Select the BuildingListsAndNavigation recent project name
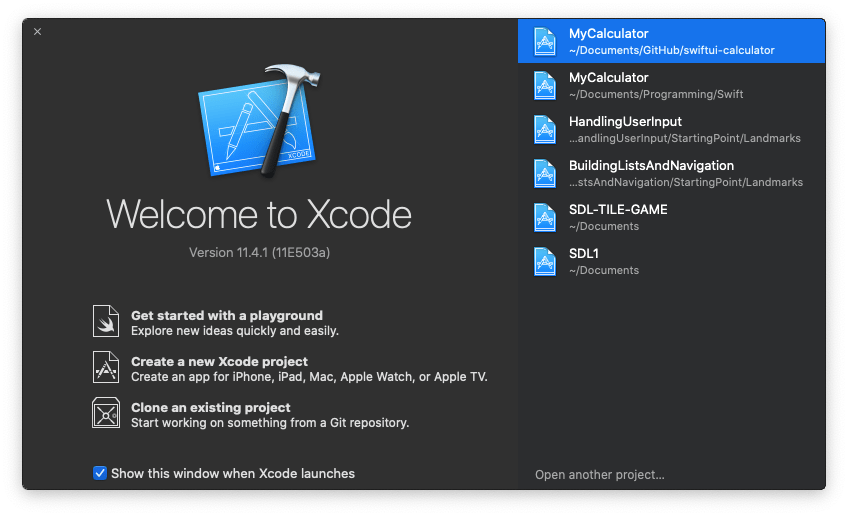Viewport: 848px width, 516px height. [651, 165]
